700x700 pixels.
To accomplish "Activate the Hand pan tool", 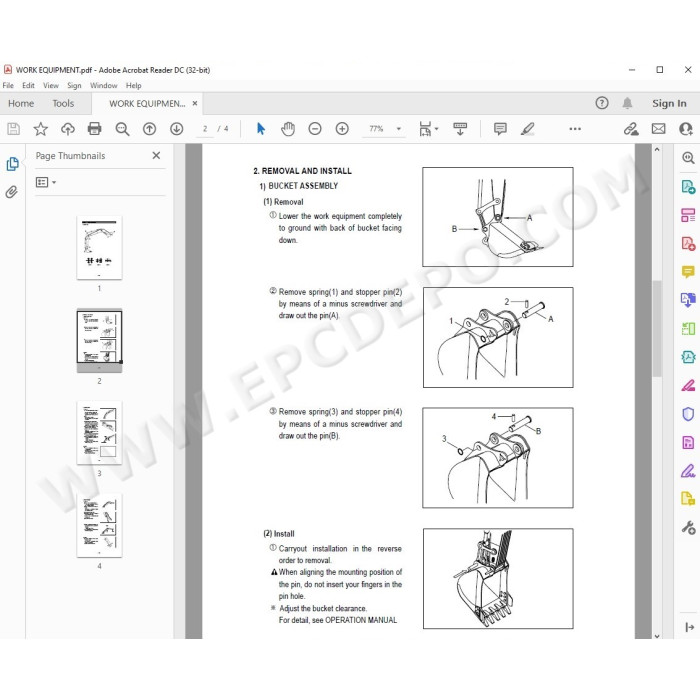I will pos(288,129).
